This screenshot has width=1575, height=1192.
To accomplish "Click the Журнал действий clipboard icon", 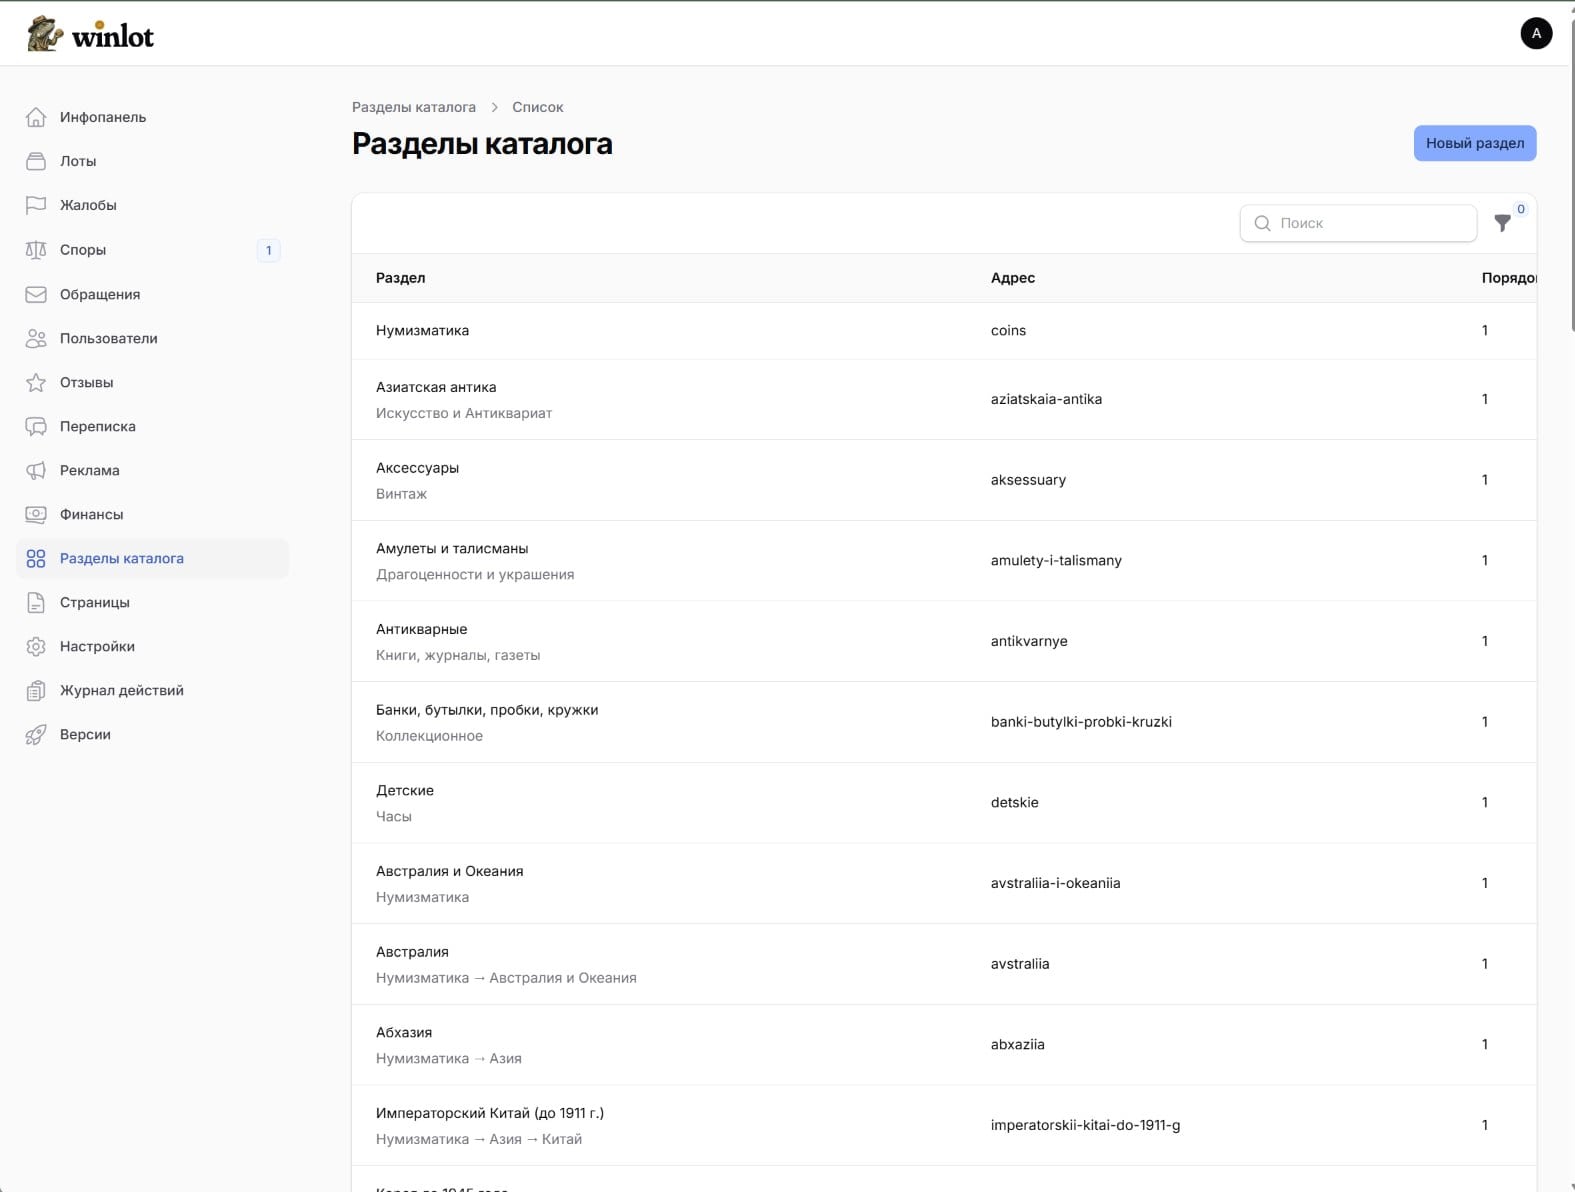I will tap(36, 690).
